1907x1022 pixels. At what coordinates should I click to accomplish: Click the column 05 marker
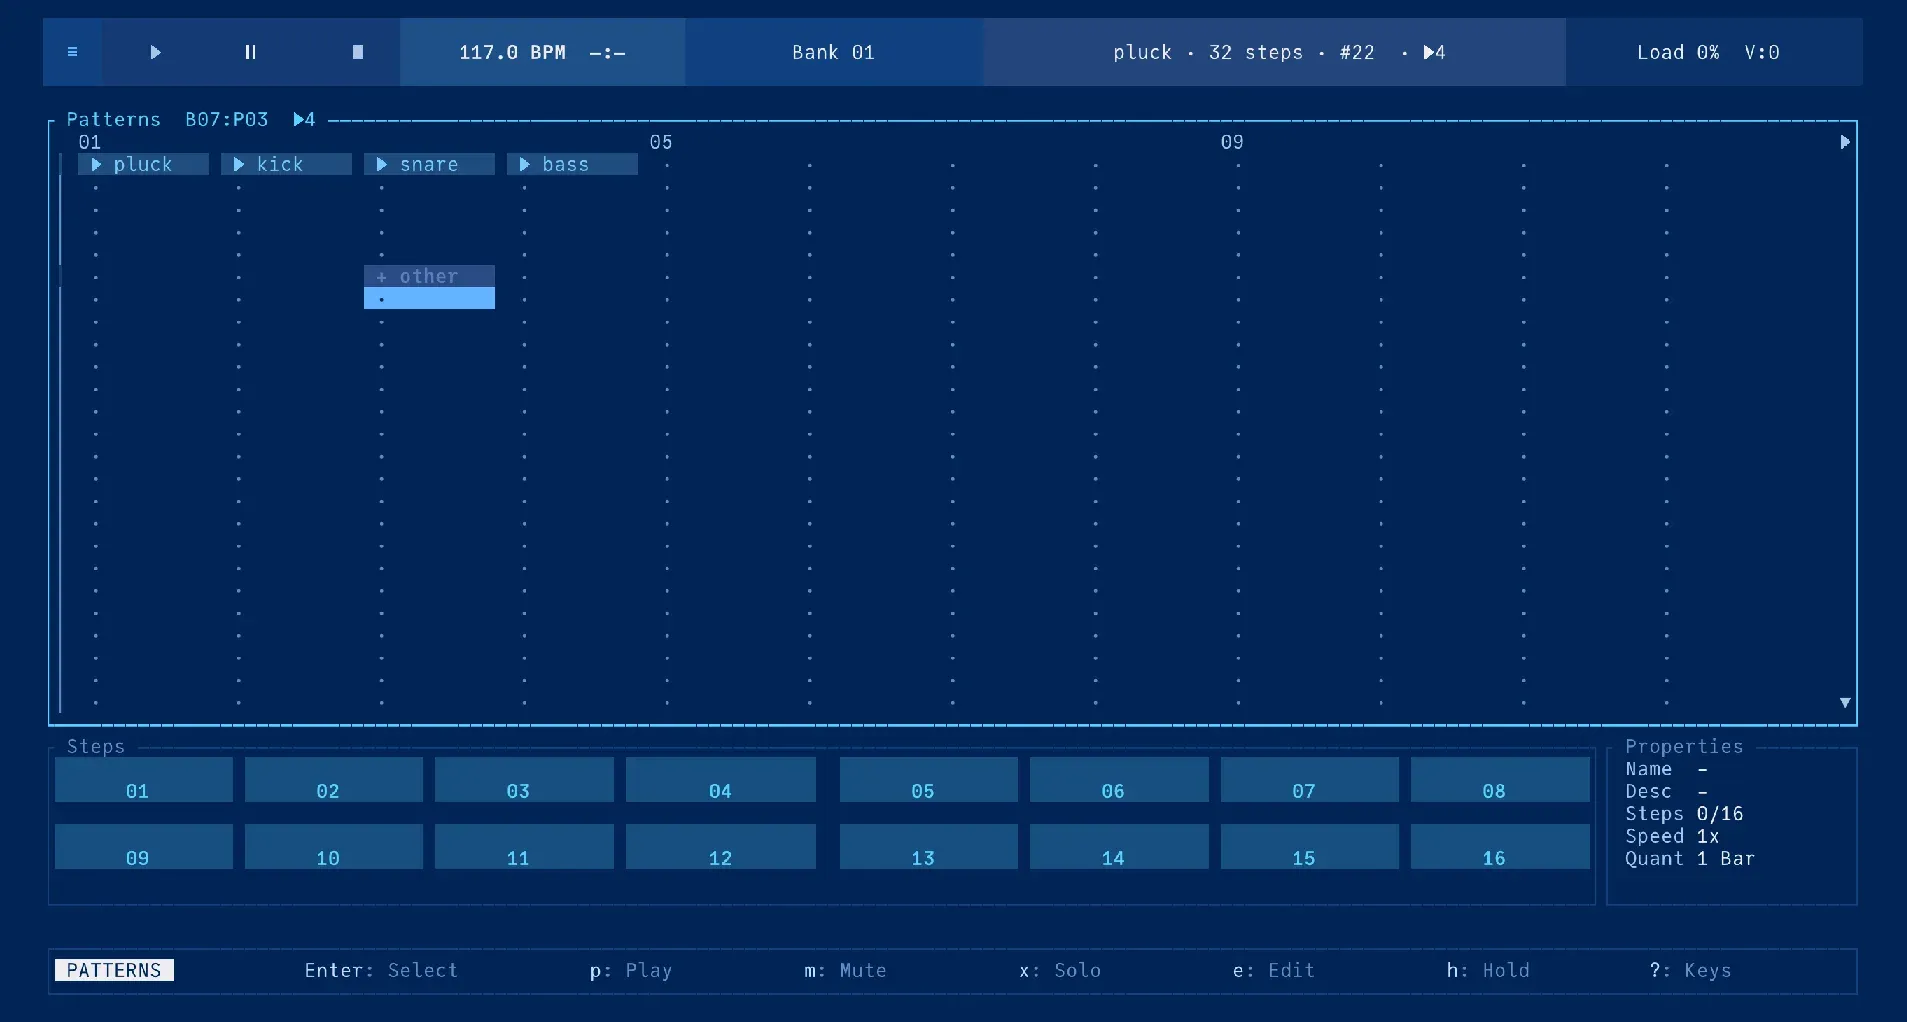(661, 142)
